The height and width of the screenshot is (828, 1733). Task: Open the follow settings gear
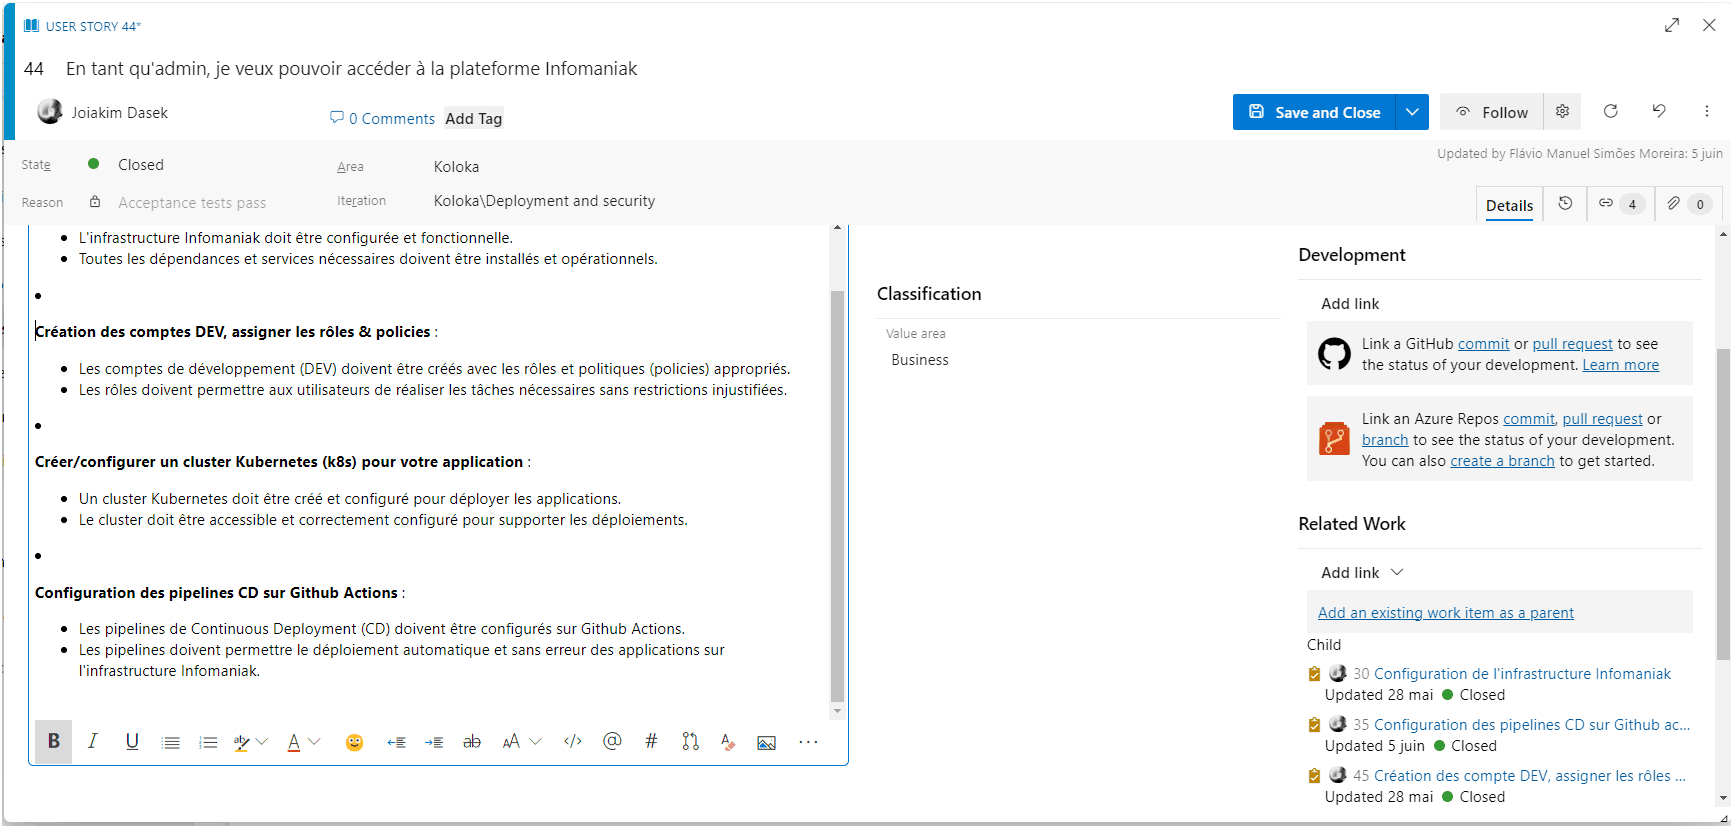(x=1562, y=112)
